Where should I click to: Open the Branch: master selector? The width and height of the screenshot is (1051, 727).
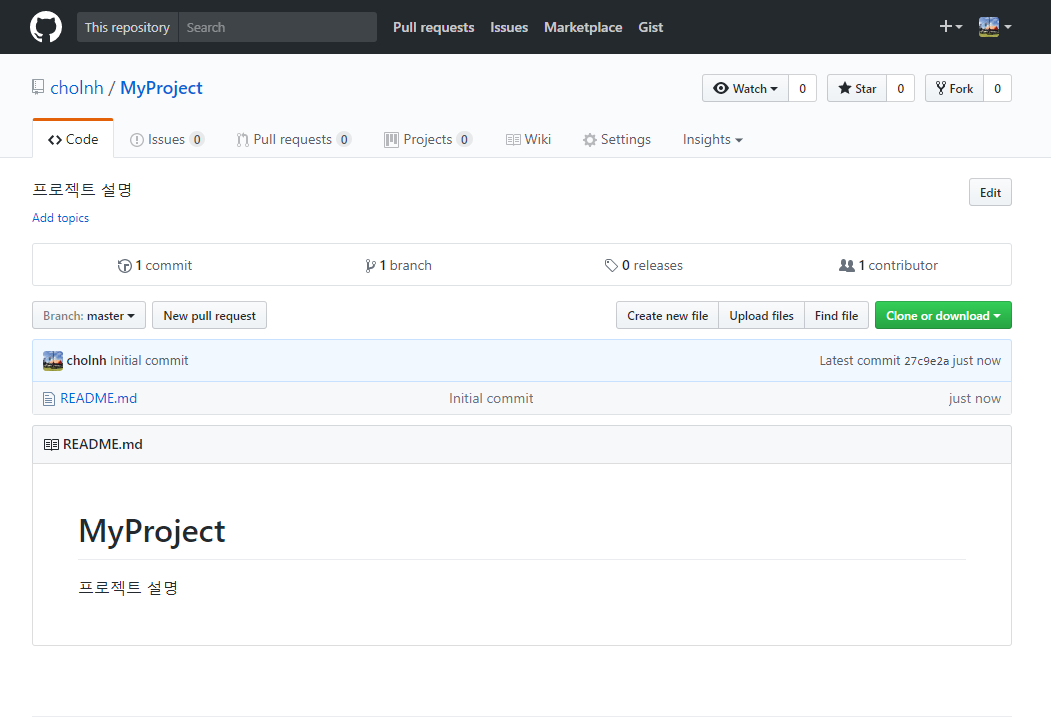coord(89,316)
